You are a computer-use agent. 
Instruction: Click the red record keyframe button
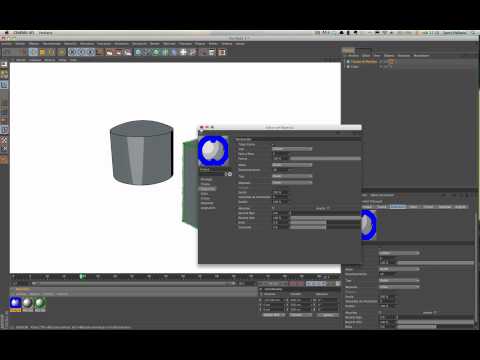[293, 284]
